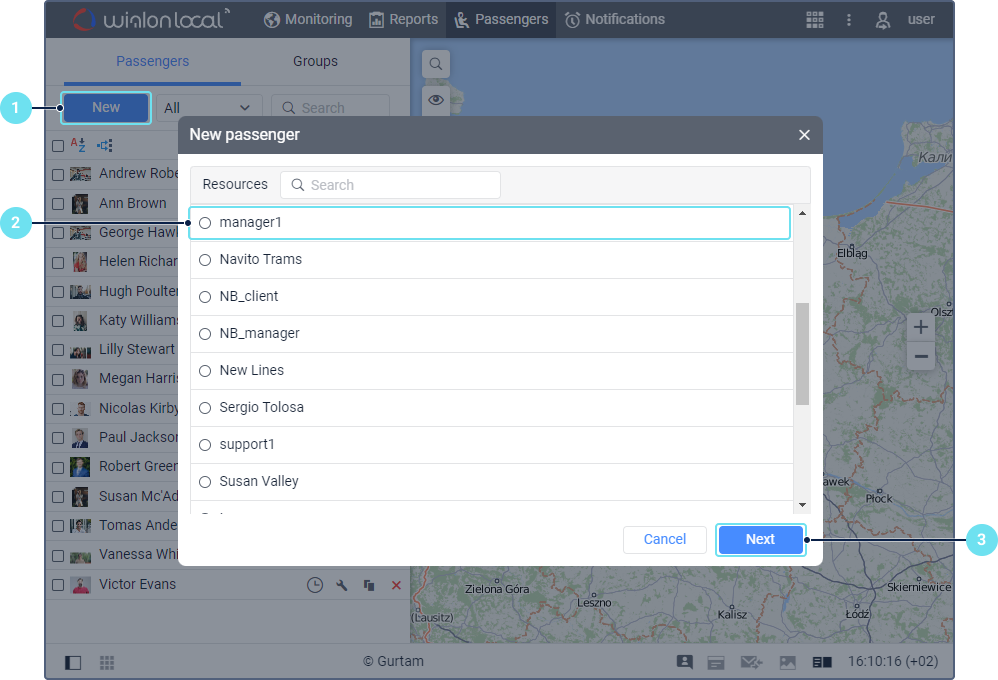Open the three-dot more options menu

tap(849, 20)
